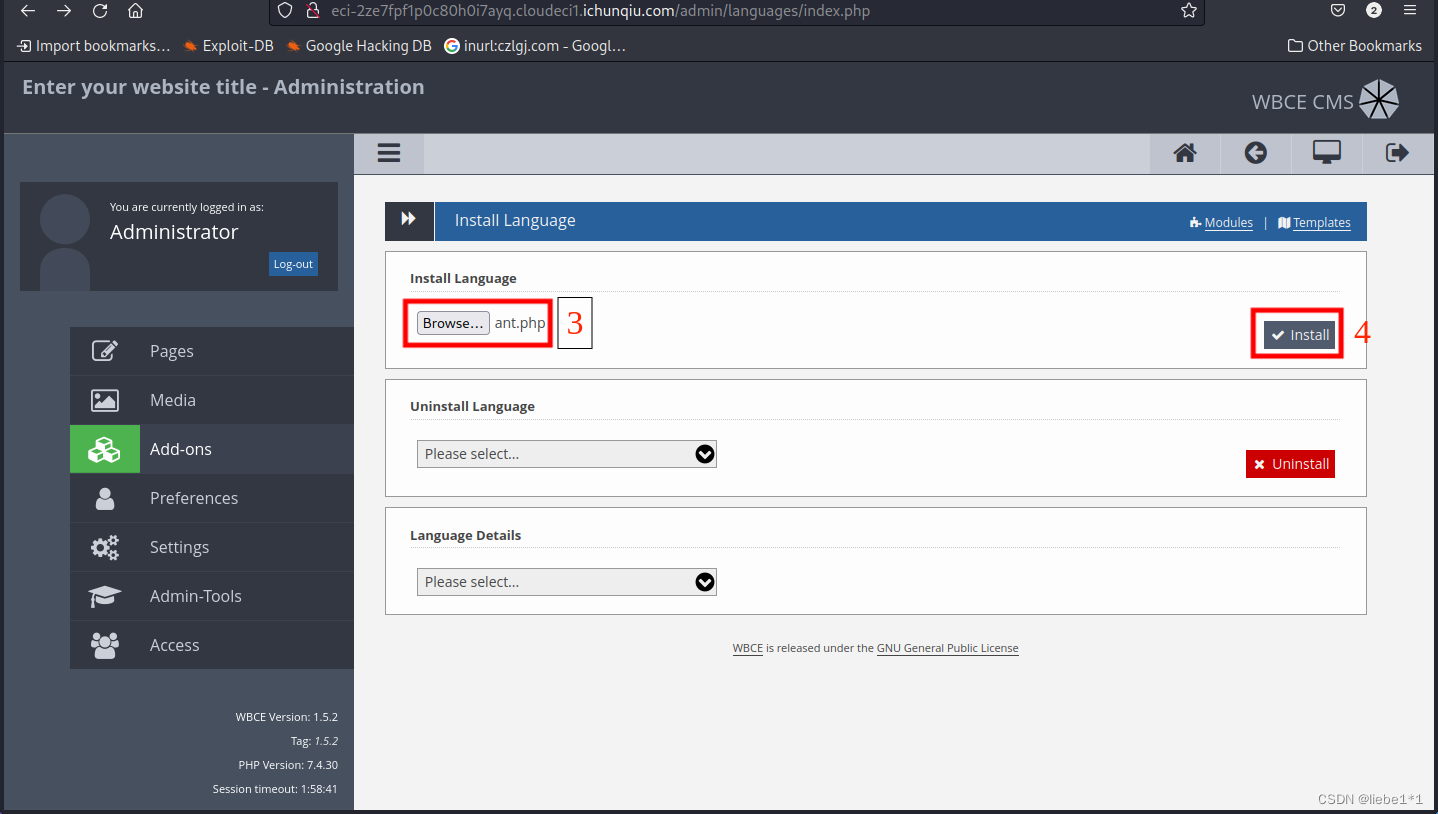
Task: Open Language Details select dropdown
Action: [x=567, y=582]
